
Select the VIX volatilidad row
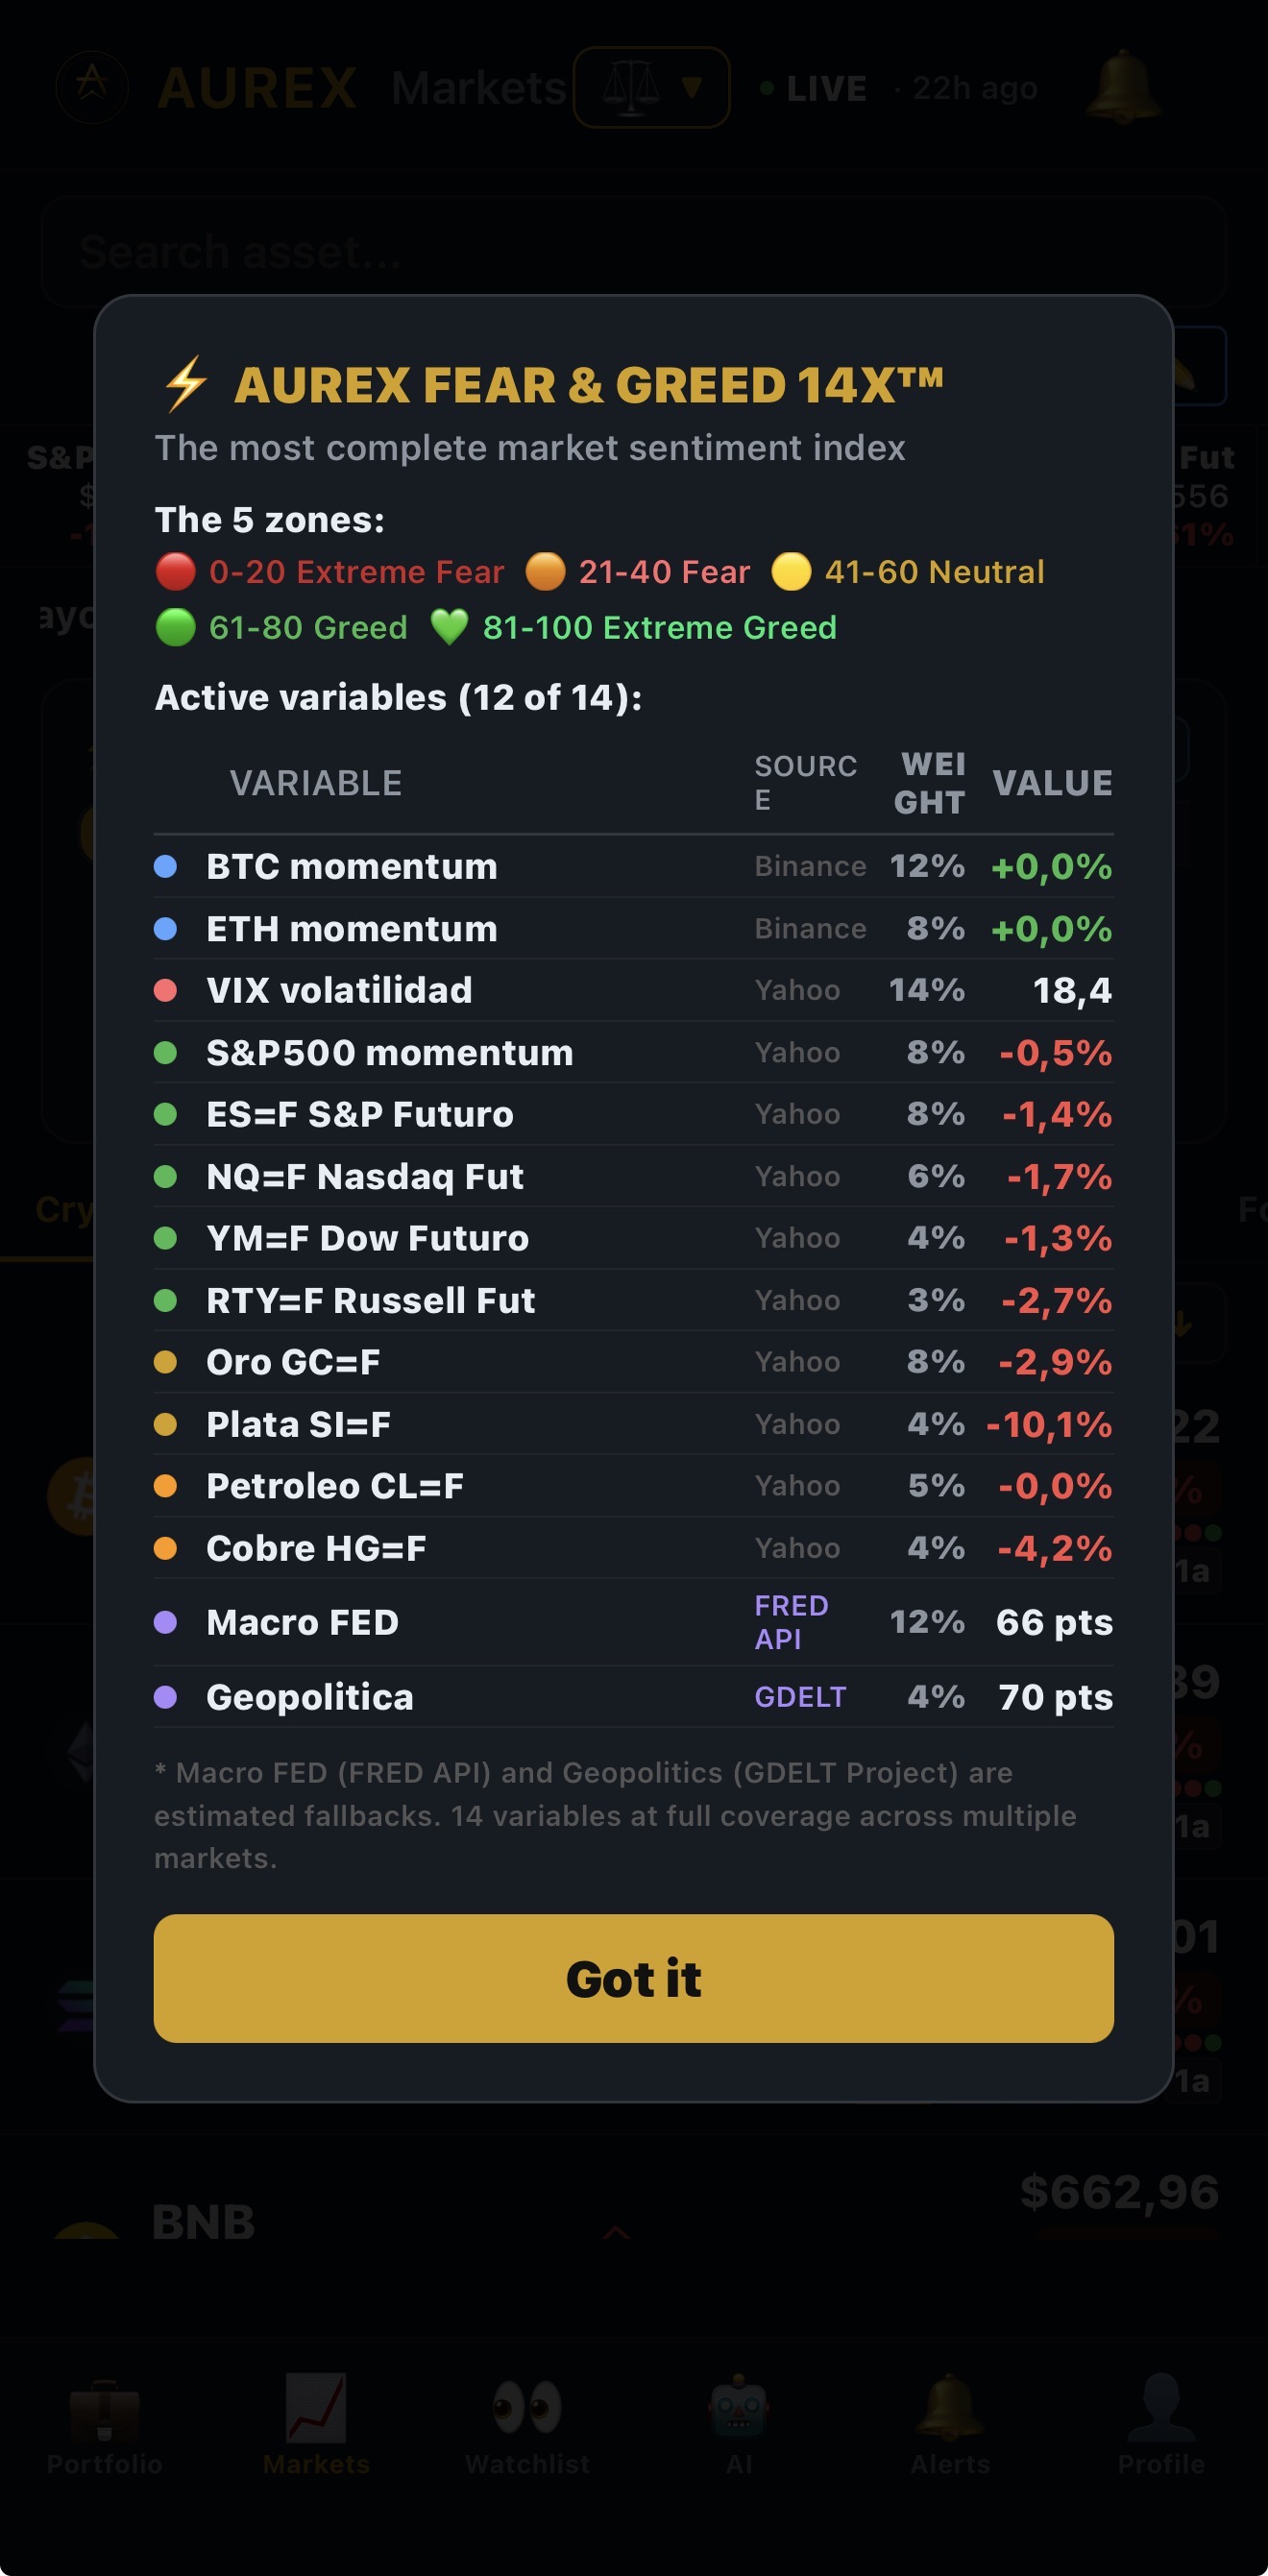(x=633, y=990)
